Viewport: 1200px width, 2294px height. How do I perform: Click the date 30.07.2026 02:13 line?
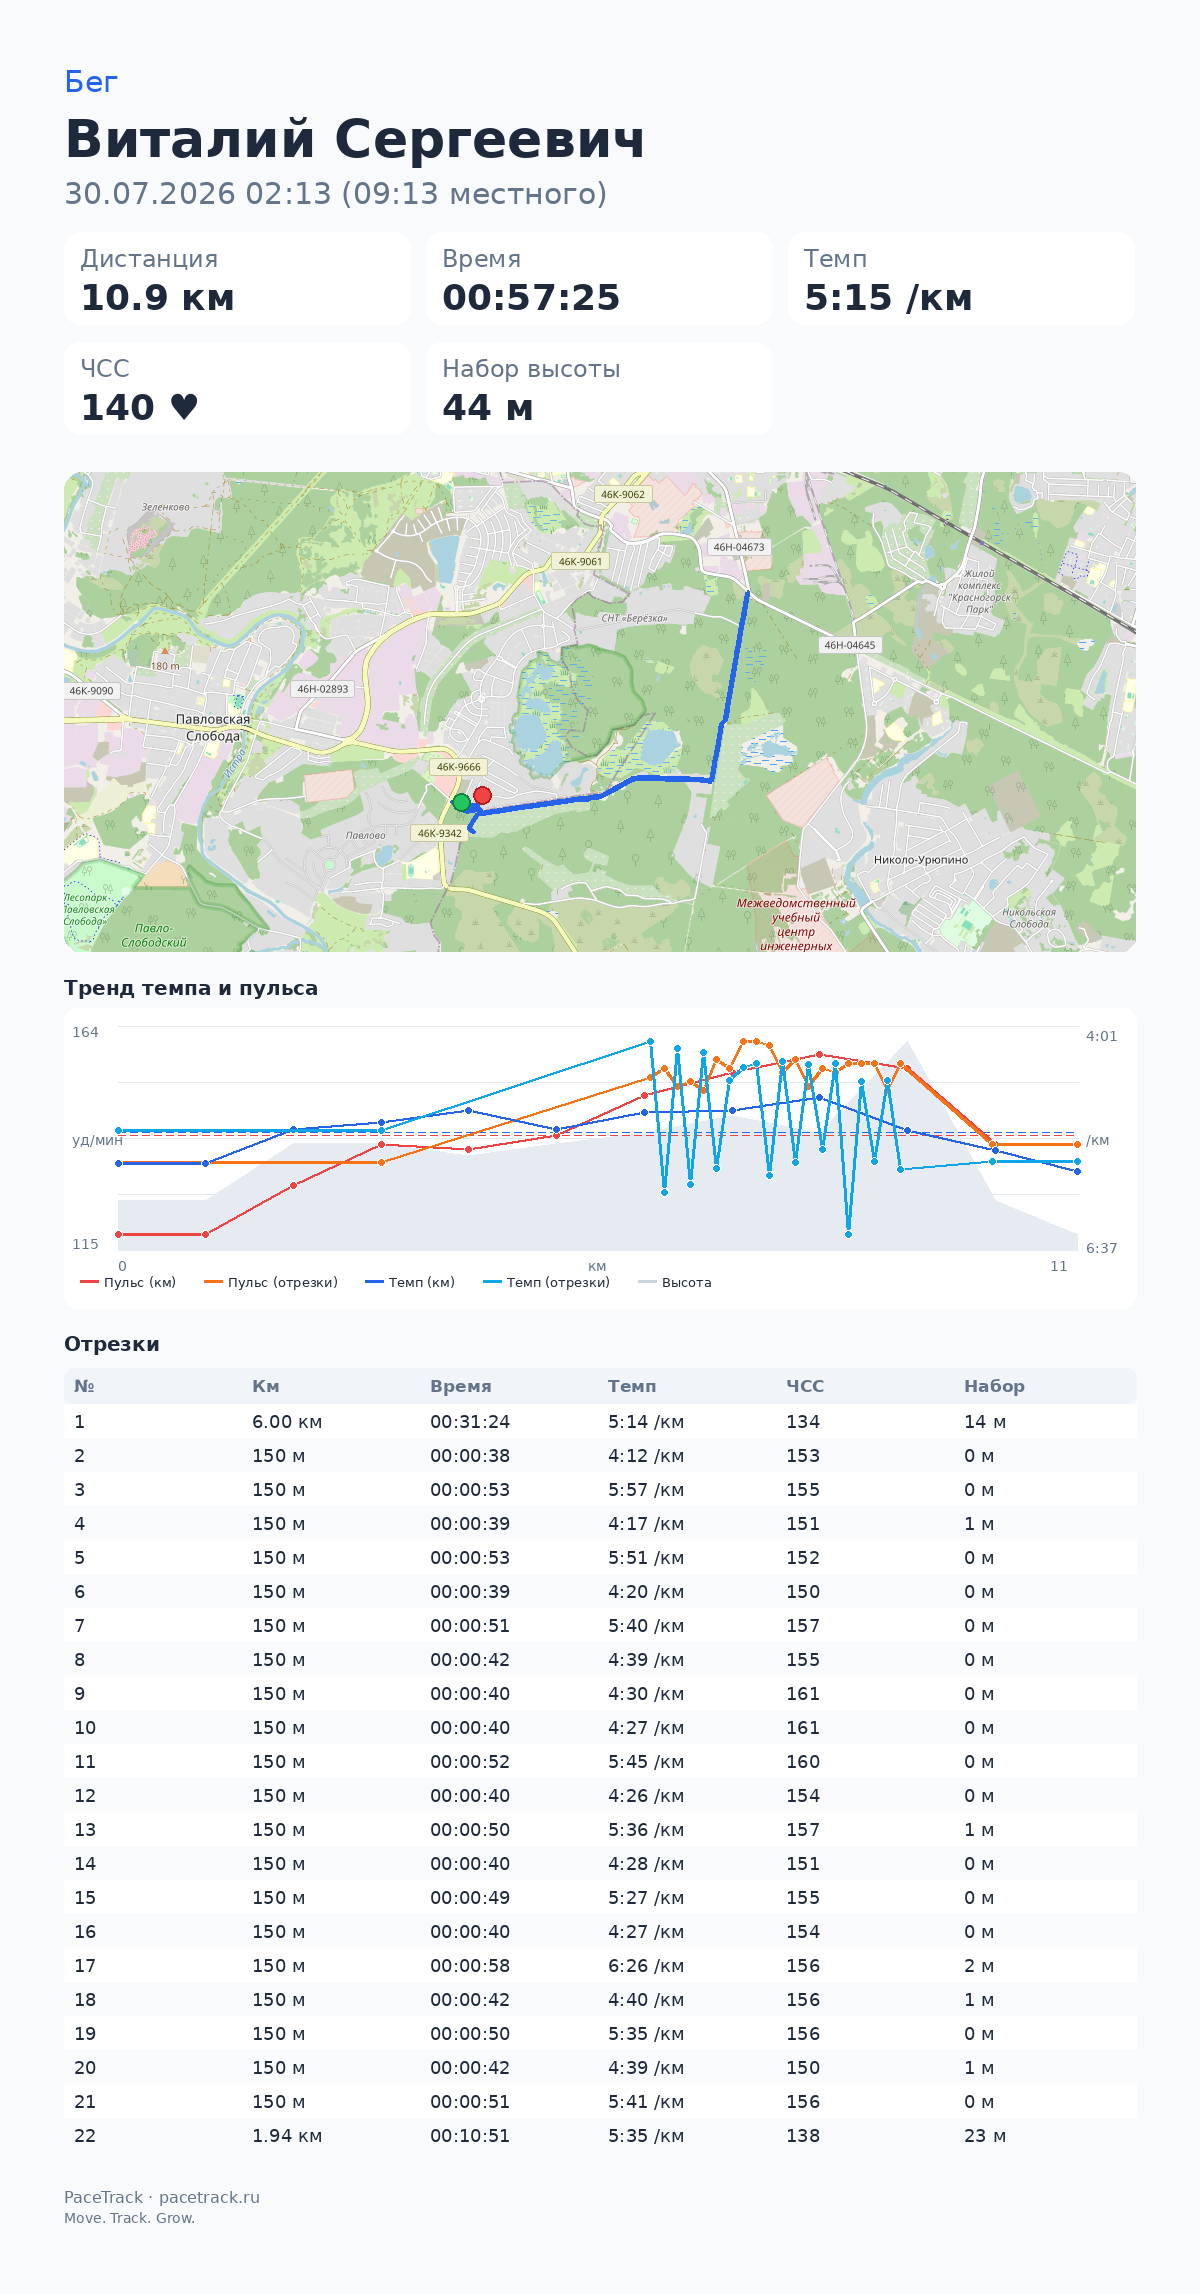(x=336, y=194)
